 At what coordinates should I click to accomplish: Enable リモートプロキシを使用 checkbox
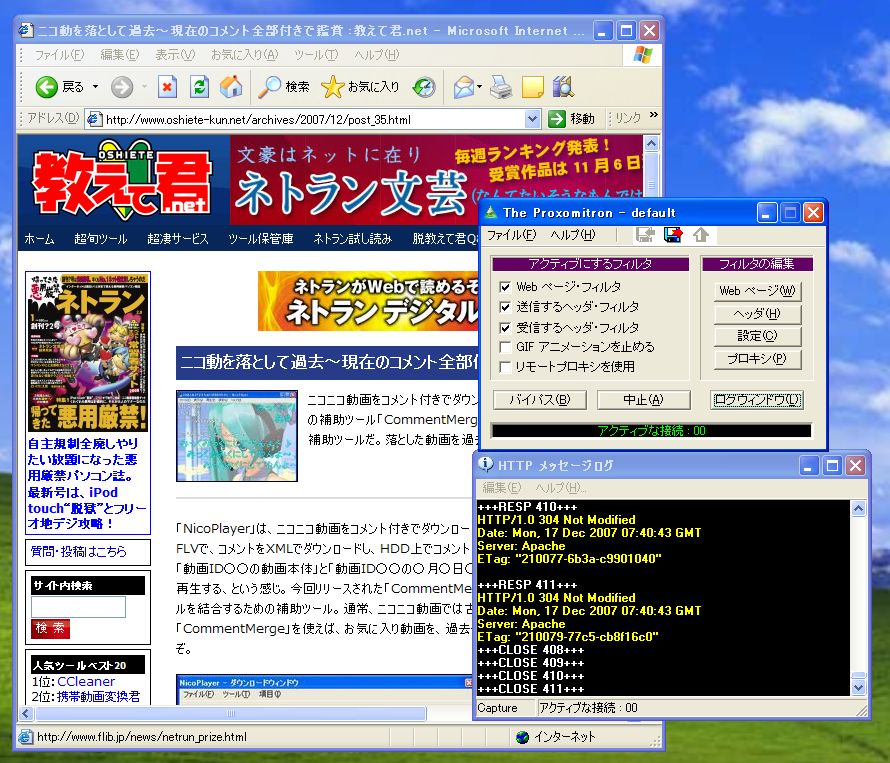(505, 367)
